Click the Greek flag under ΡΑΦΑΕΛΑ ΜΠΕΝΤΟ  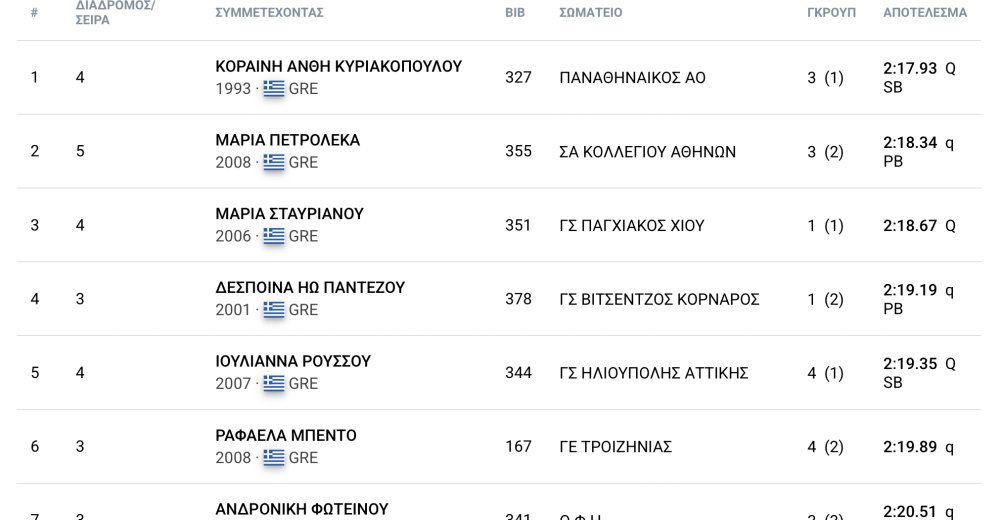(274, 457)
